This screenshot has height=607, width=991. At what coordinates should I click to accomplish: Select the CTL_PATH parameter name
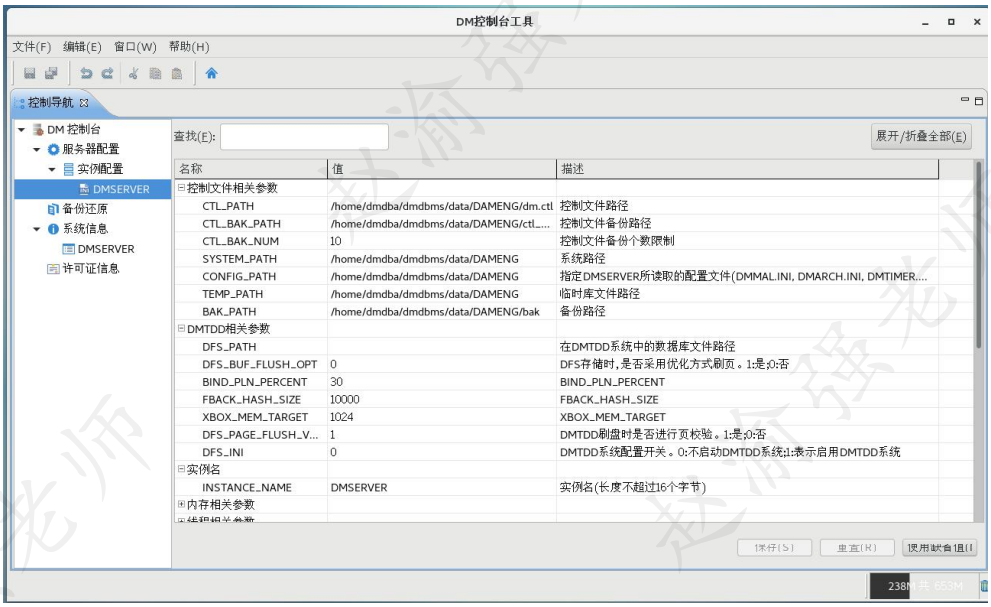tap(228, 206)
